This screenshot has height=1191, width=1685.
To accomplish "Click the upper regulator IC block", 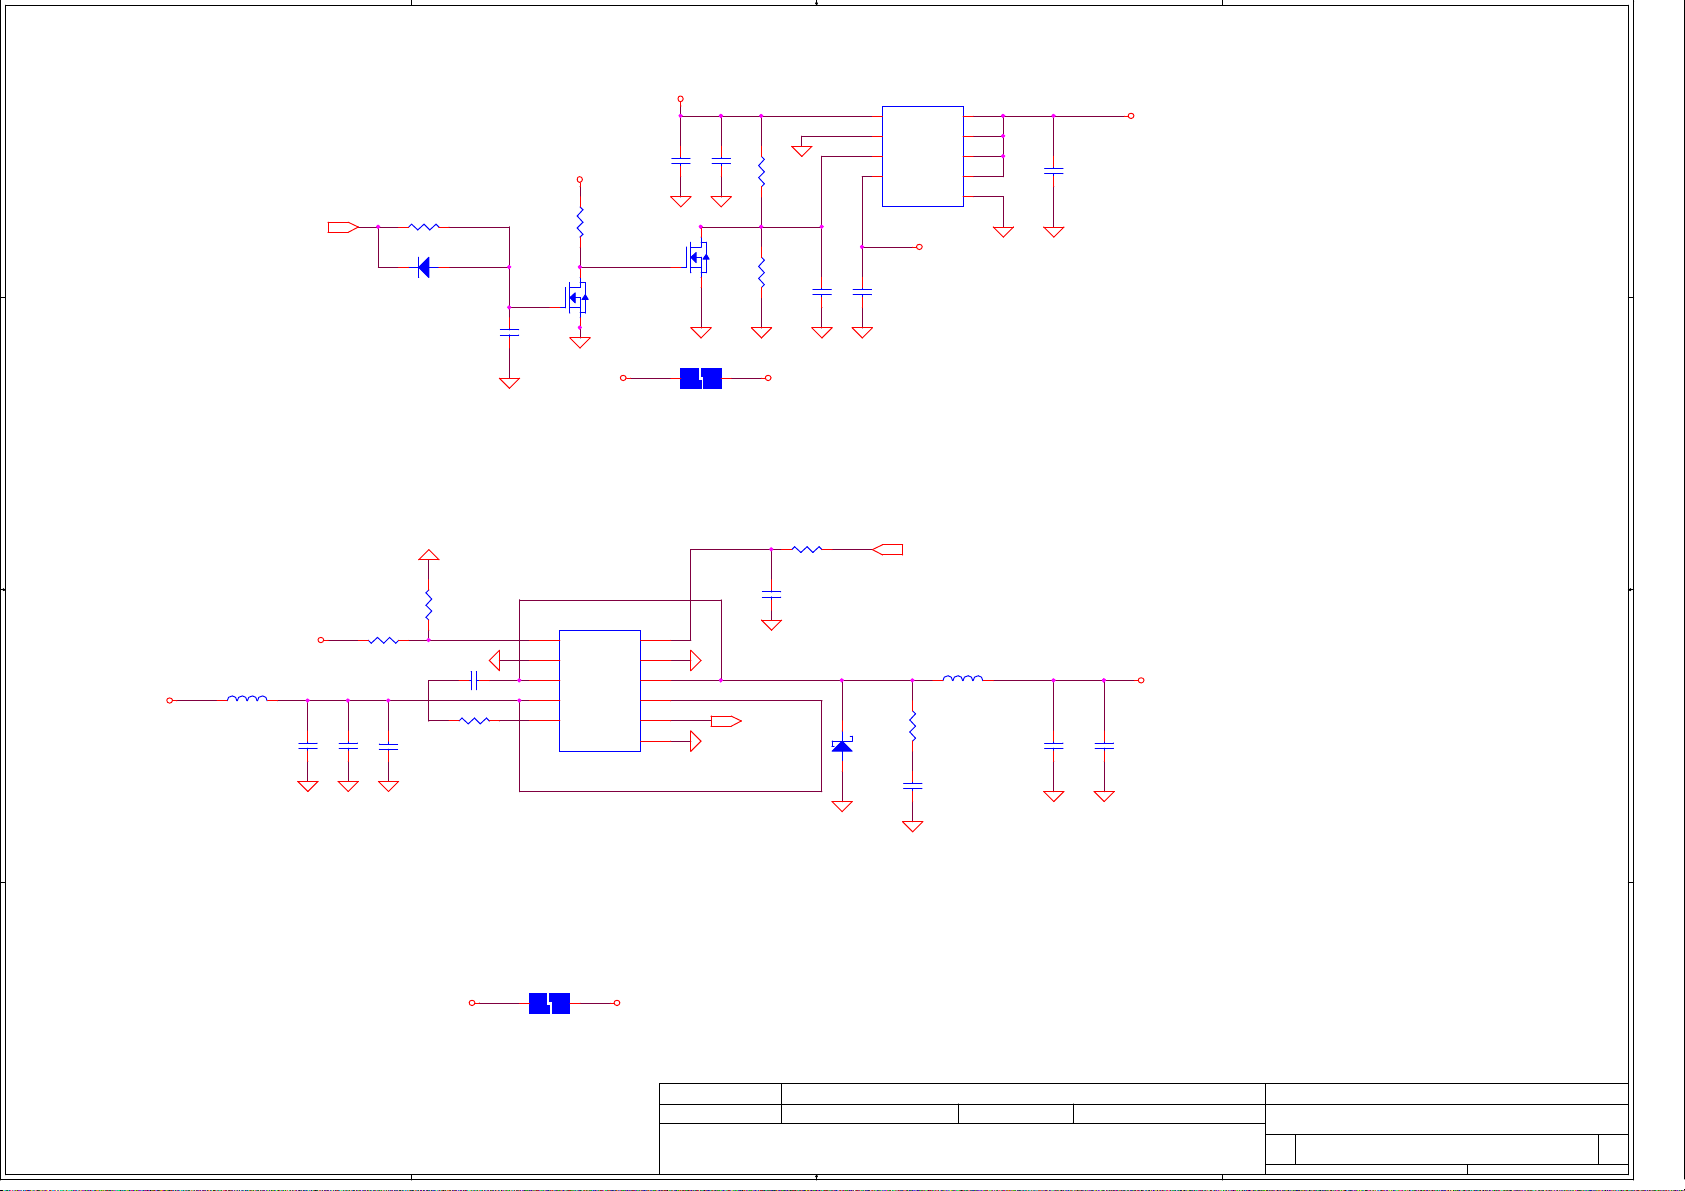I will 922,156.
